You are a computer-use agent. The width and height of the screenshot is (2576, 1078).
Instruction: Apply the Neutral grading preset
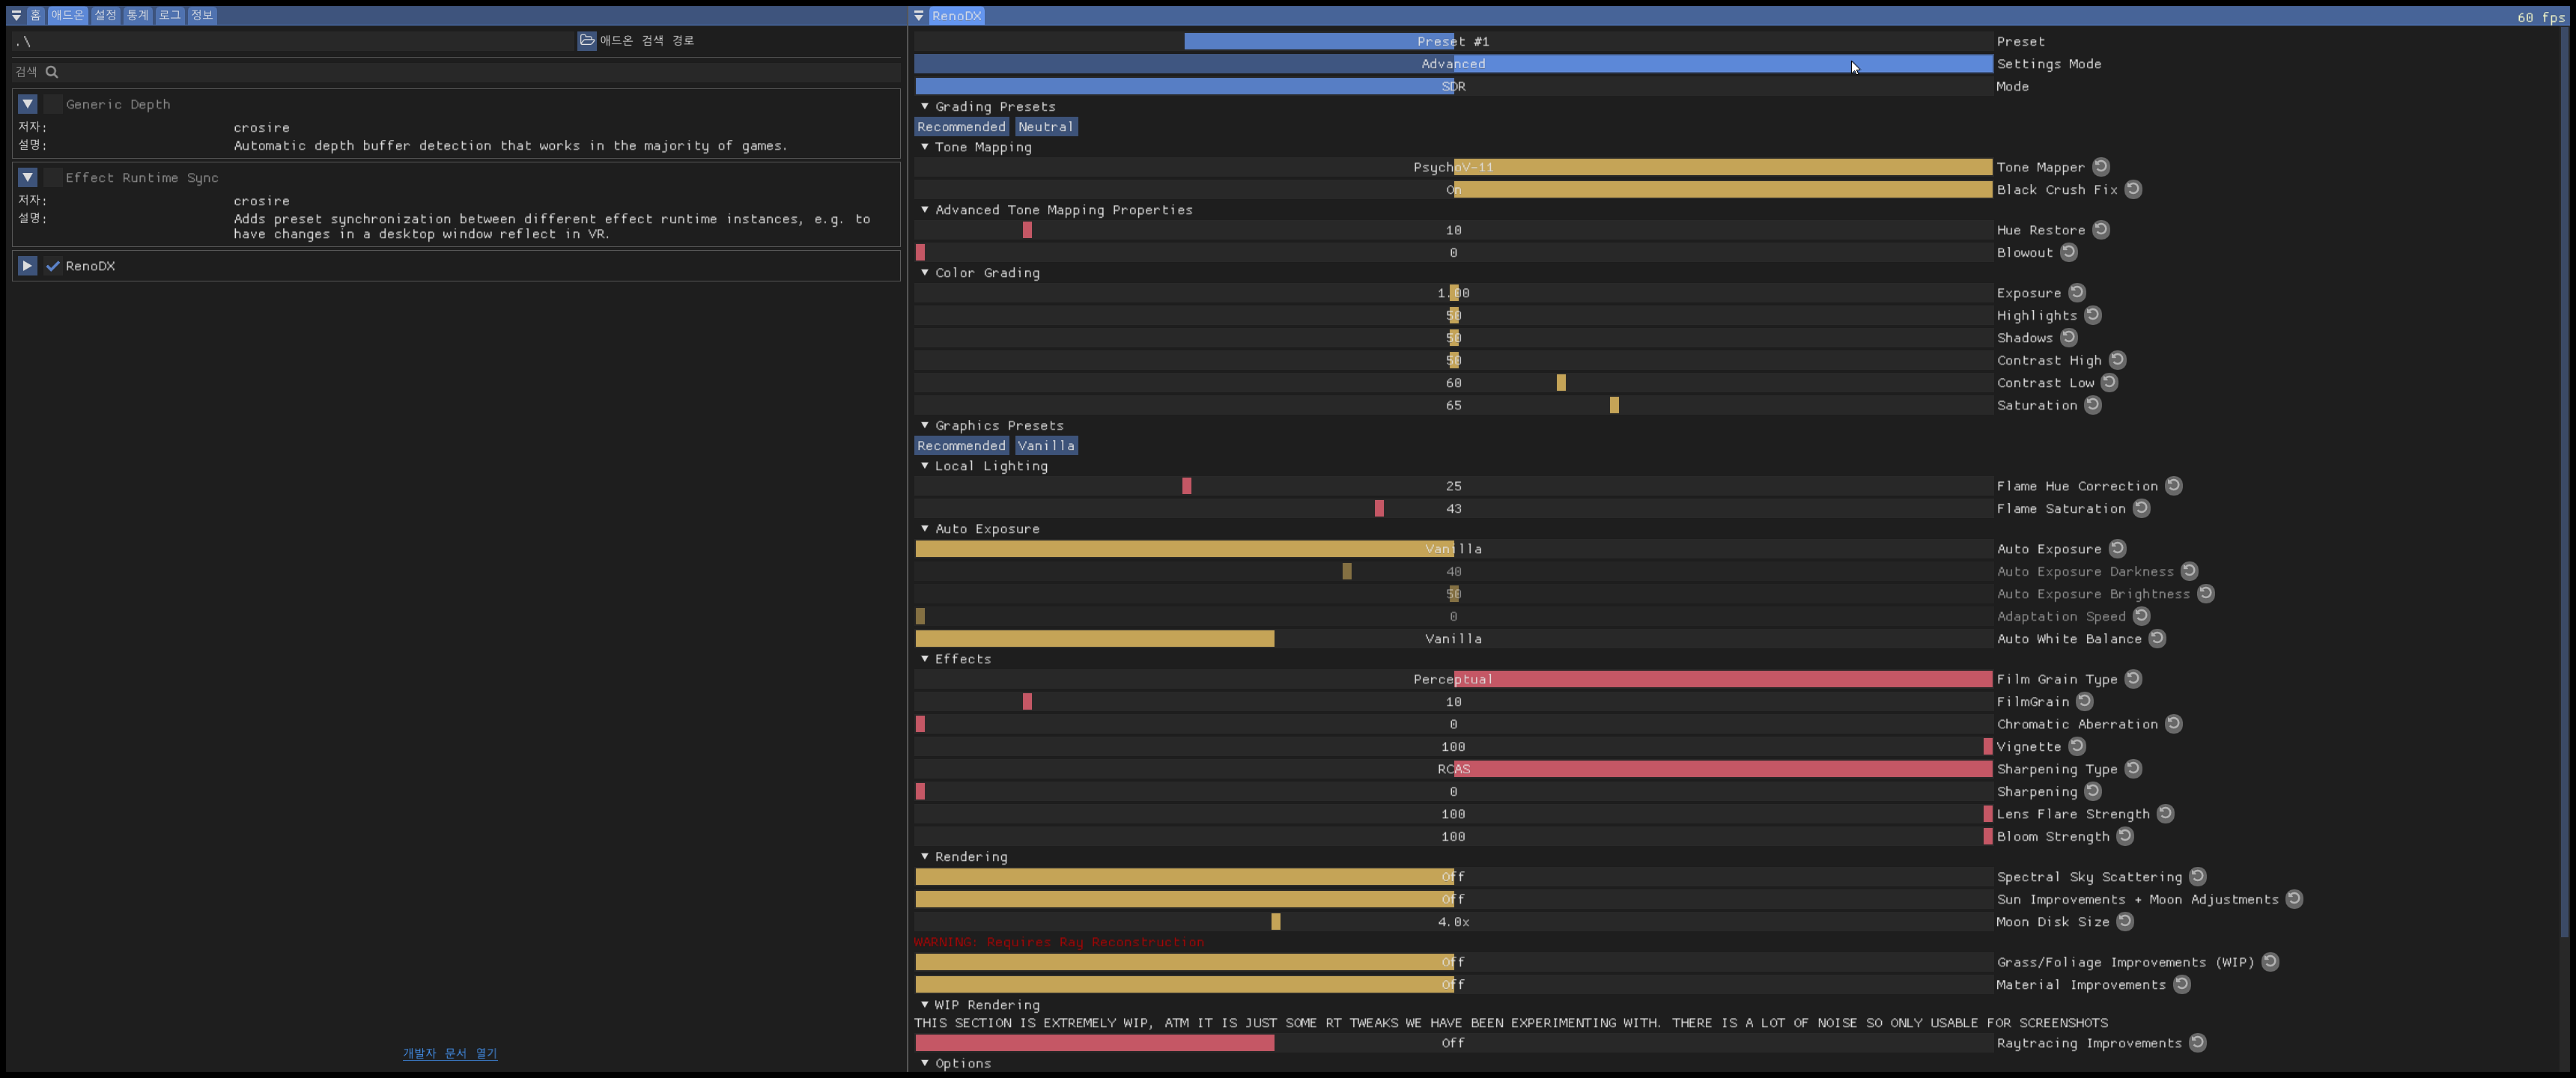[x=1045, y=127]
